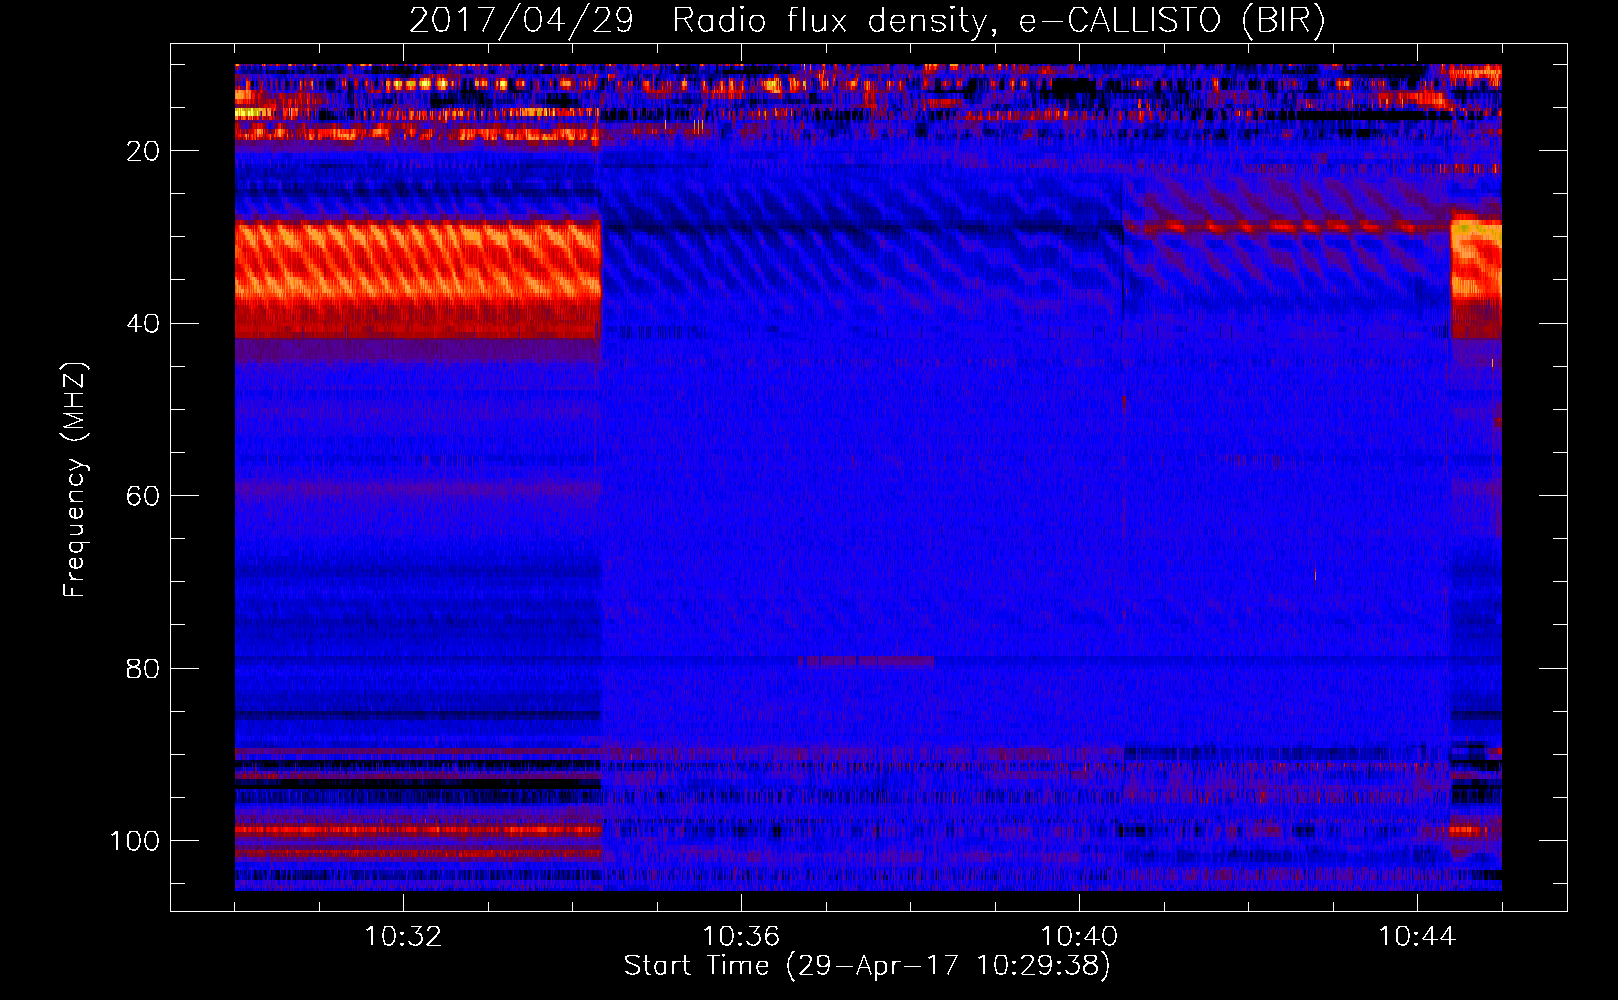Viewport: 1618px width, 1000px height.
Task: Select the 'Frequency (MHZ)' y-axis label
Action: (75, 480)
